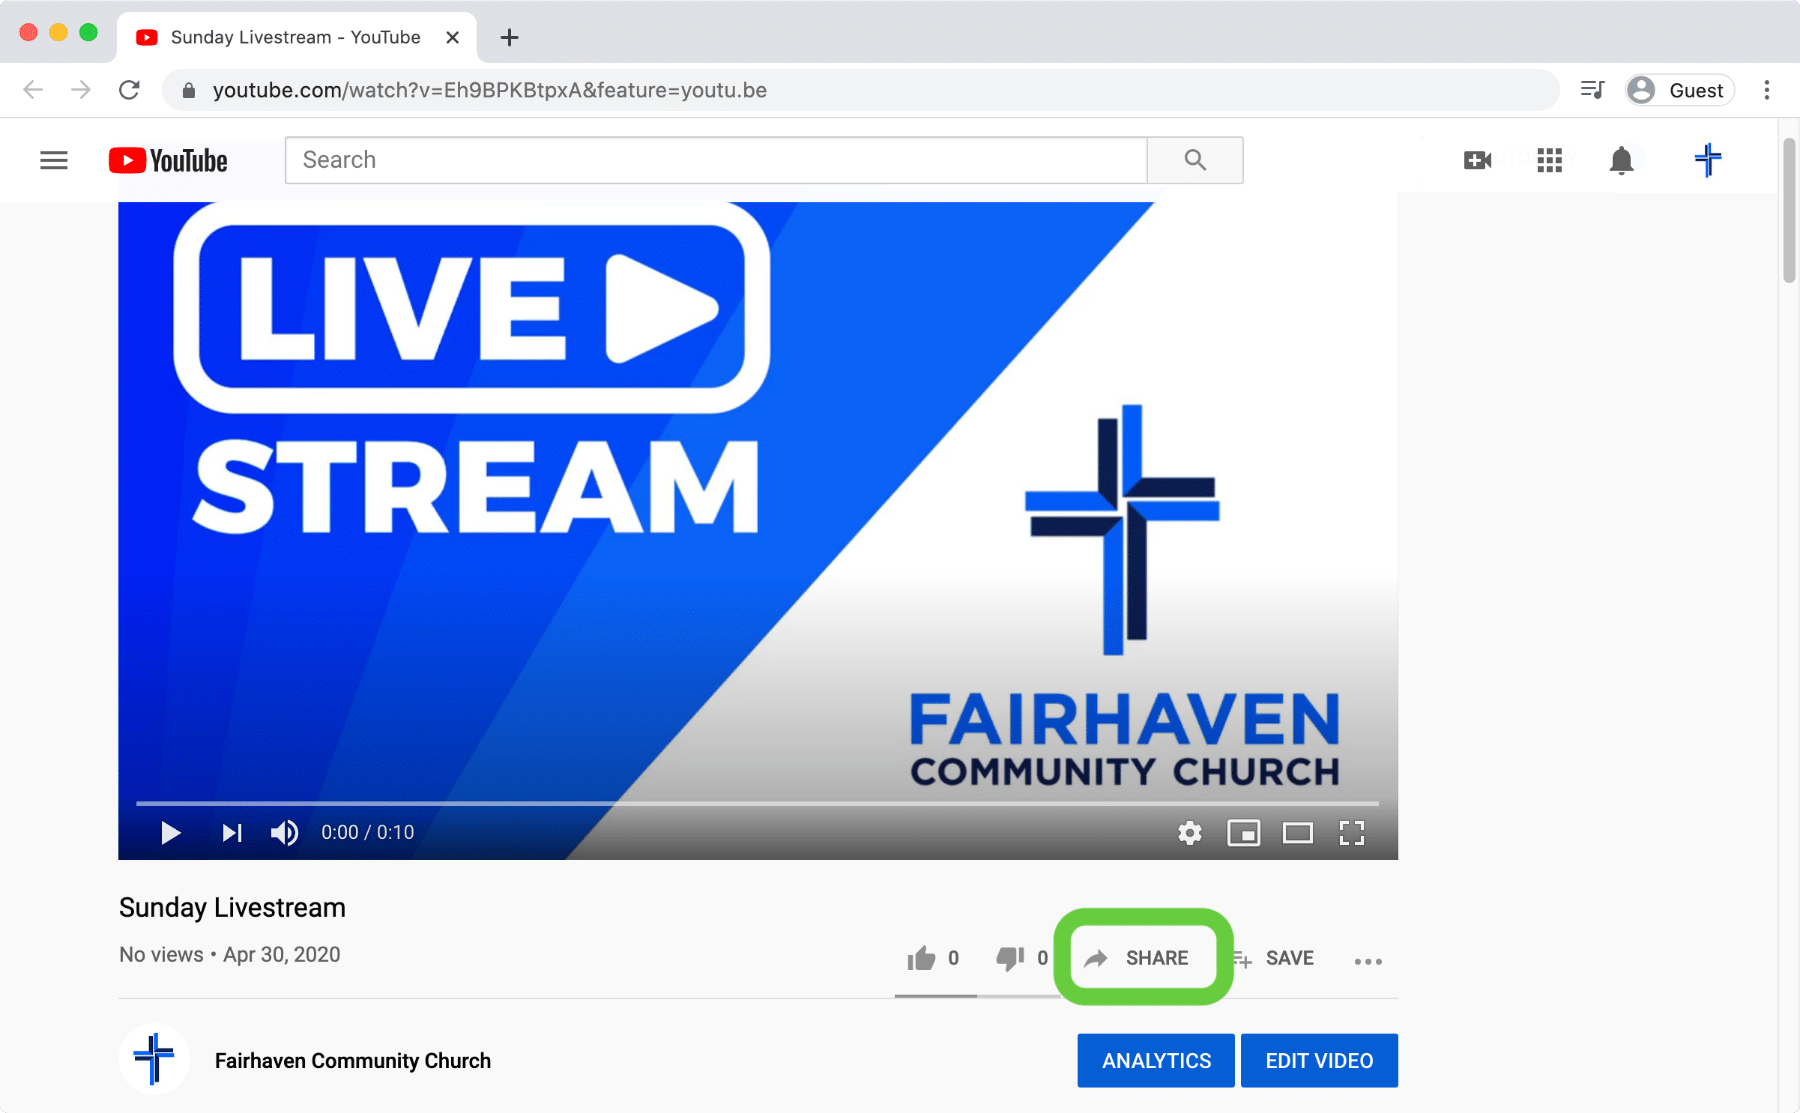Skip to the next video
This screenshot has width=1800, height=1113.
(x=231, y=833)
